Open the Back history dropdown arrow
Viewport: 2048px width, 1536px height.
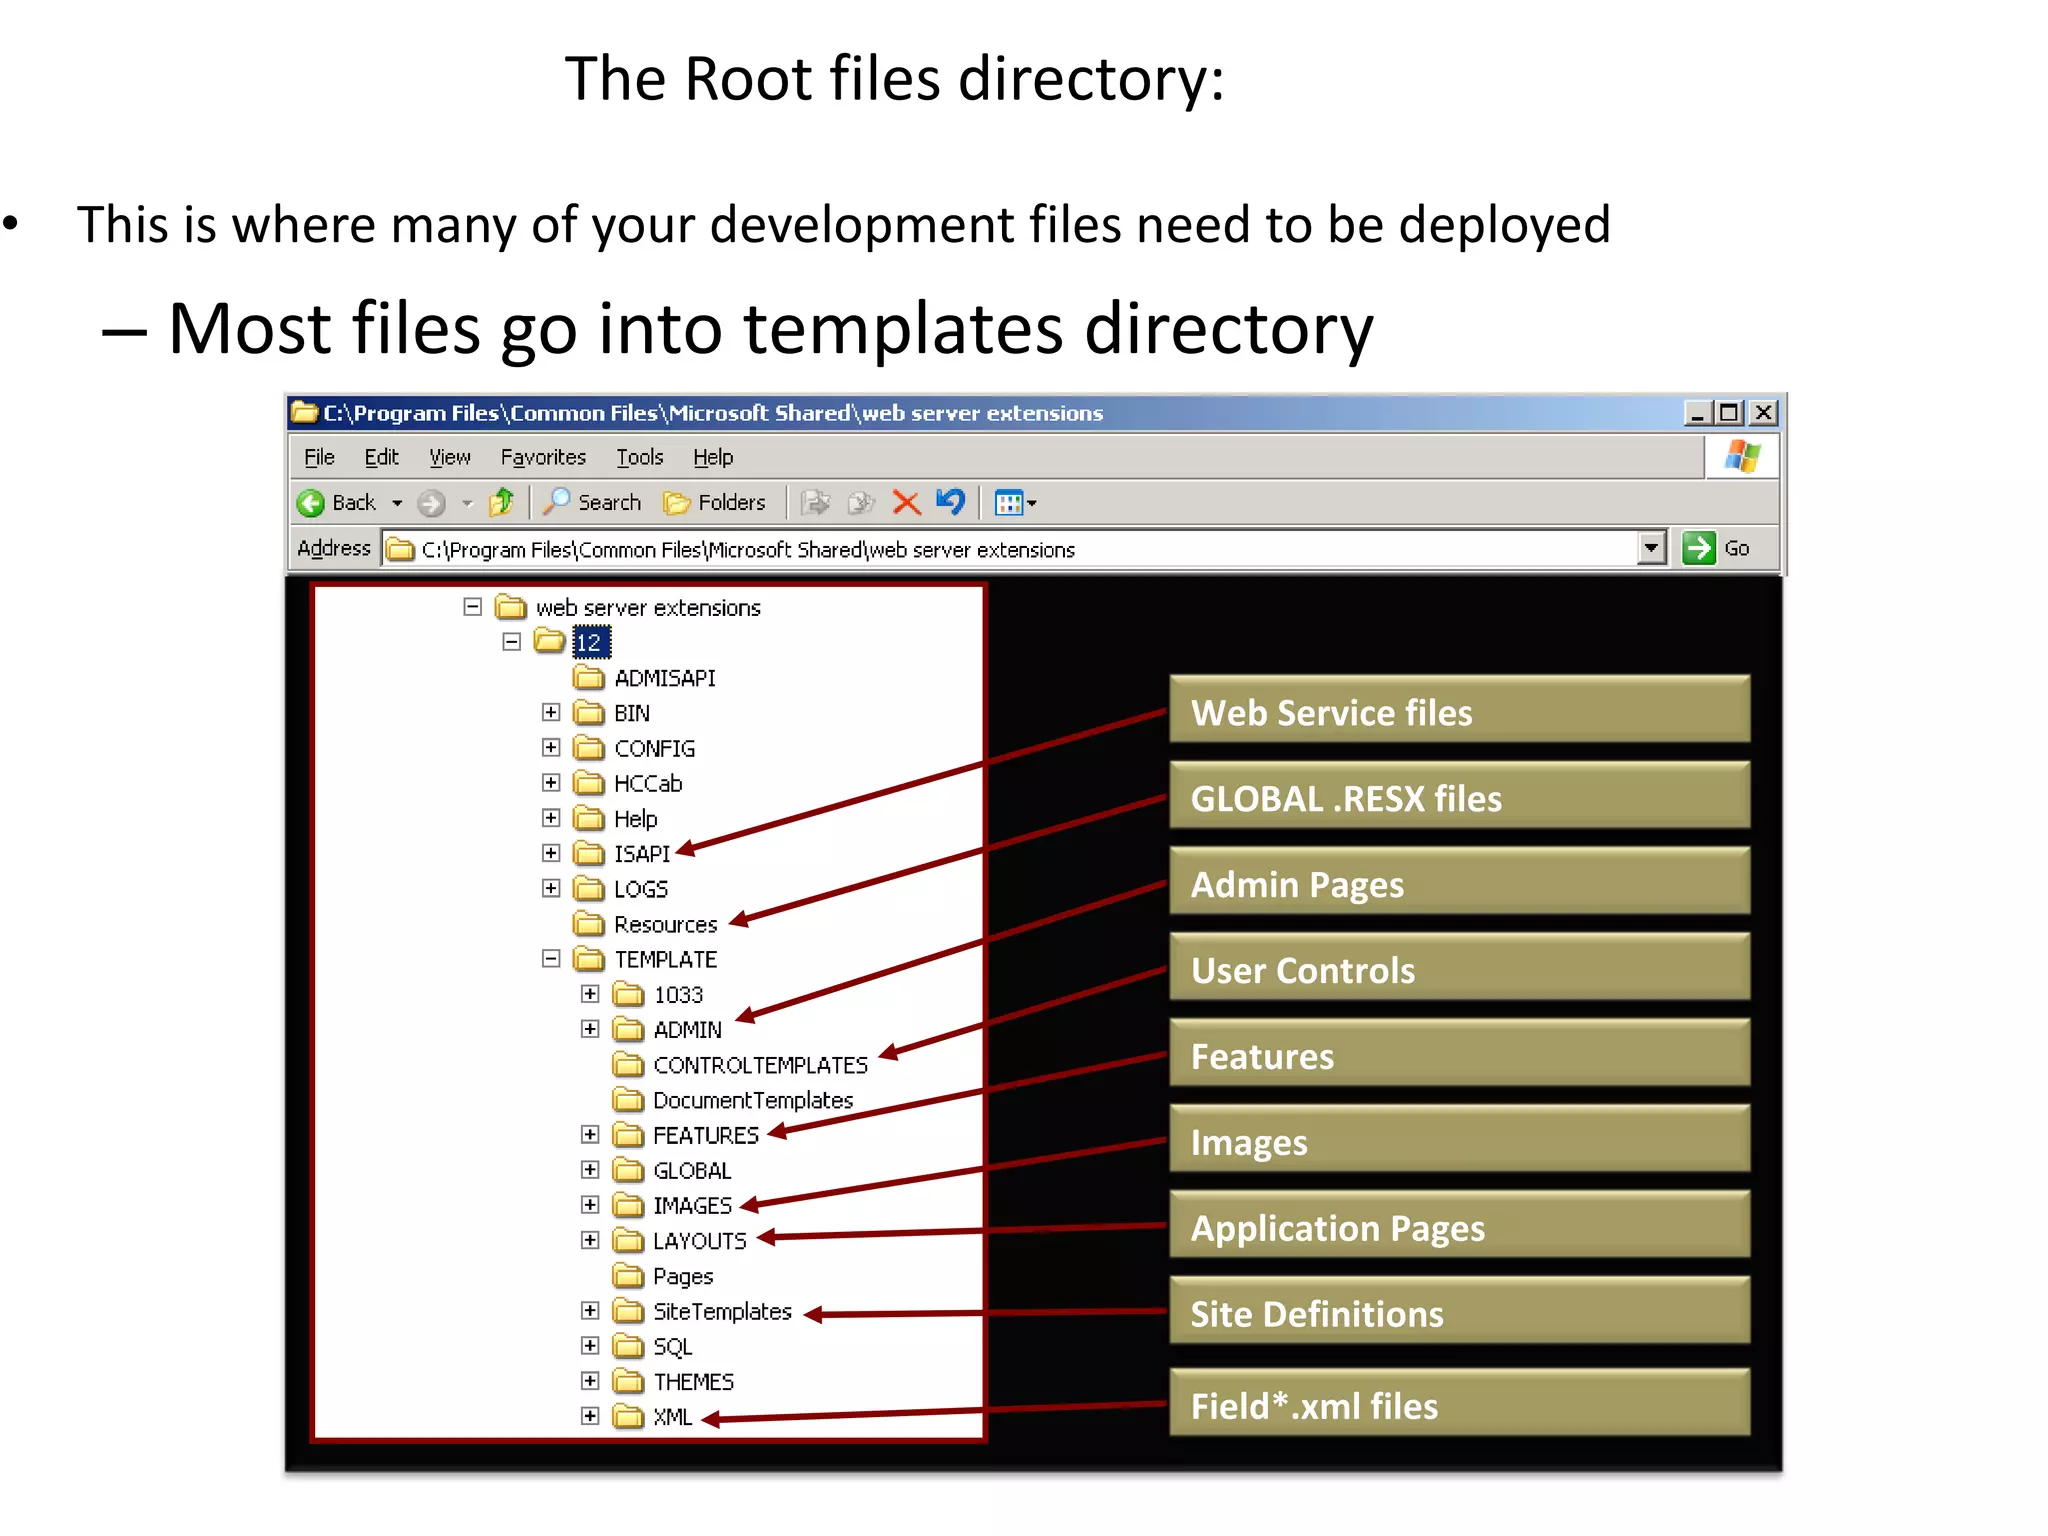tap(397, 503)
